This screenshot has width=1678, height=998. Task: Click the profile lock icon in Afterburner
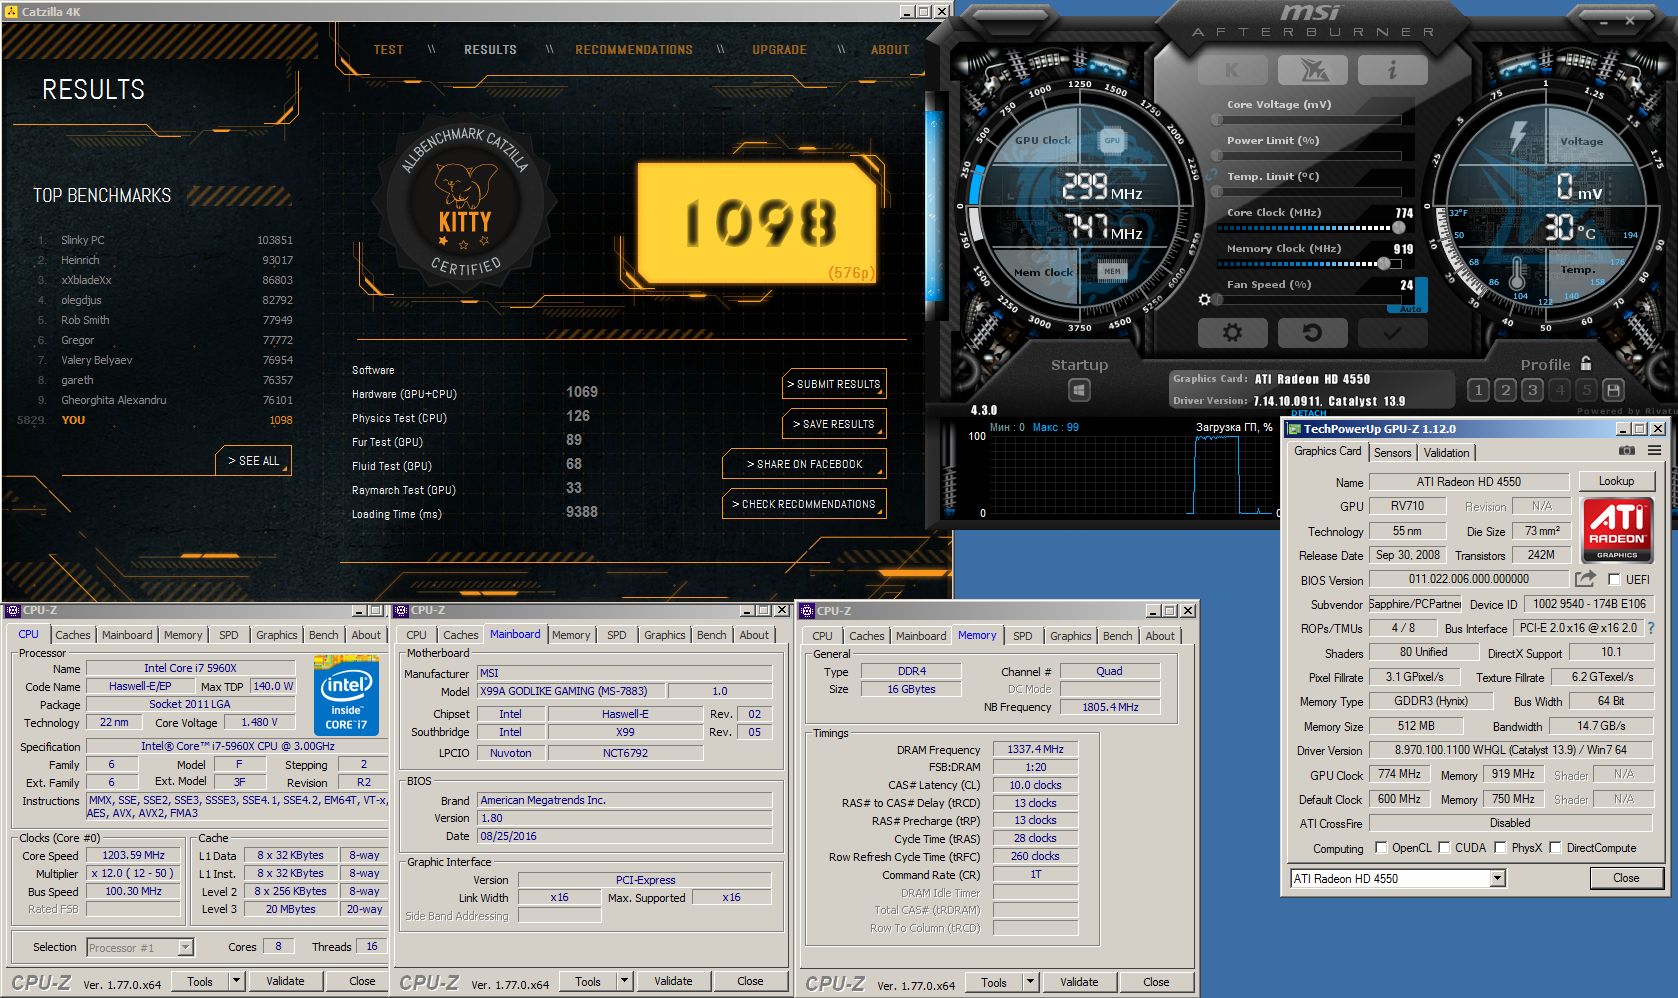(1586, 363)
